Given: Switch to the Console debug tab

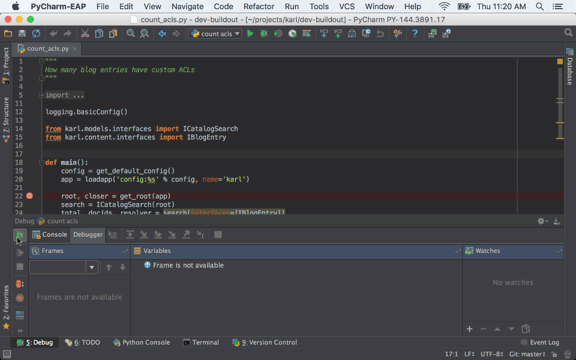Looking at the screenshot, I should coord(50,235).
